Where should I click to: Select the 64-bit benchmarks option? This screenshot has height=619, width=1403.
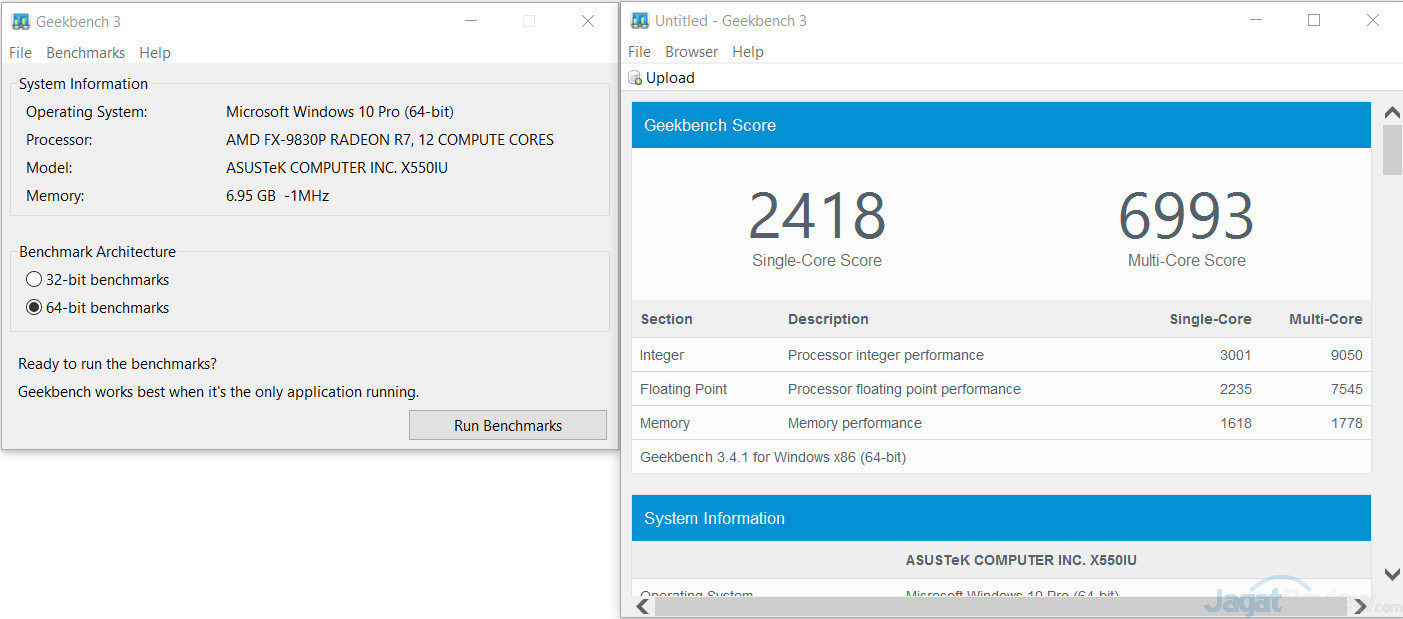pyautogui.click(x=34, y=308)
